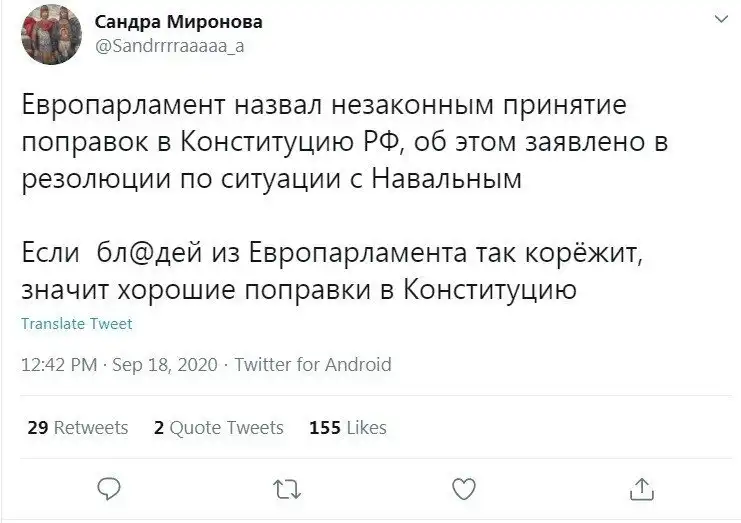Click the Translate Tweet link
Image resolution: width=741 pixels, height=523 pixels.
click(76, 324)
